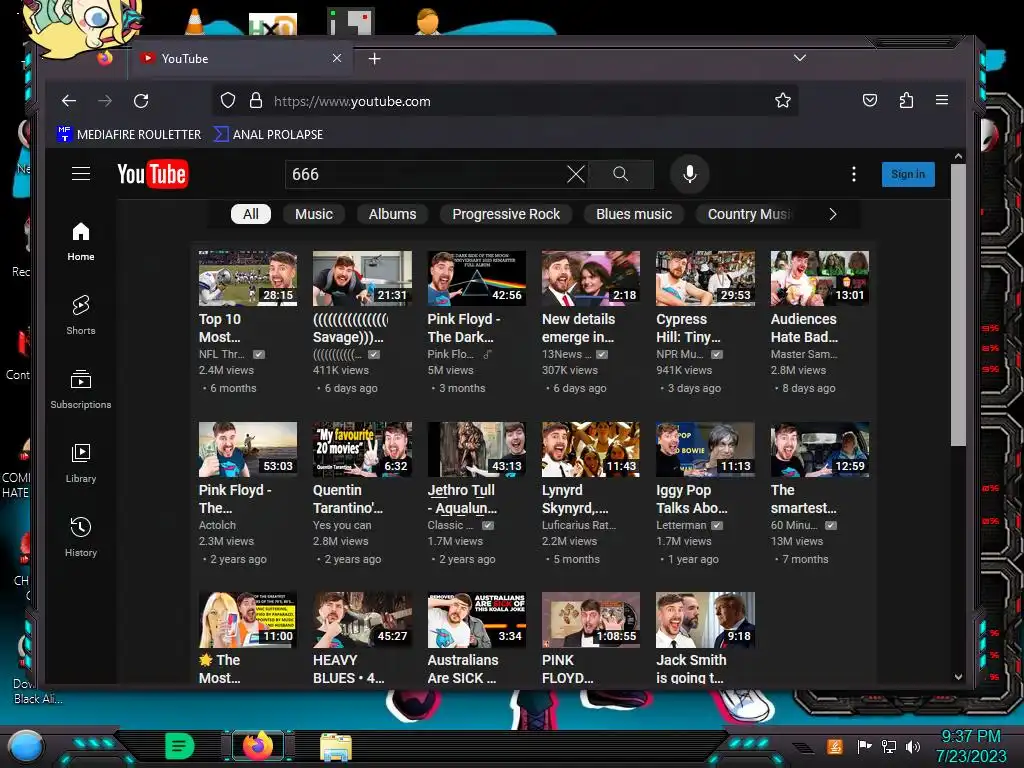Click the page vertical scrollbar thumb
The image size is (1024, 768).
click(x=958, y=304)
